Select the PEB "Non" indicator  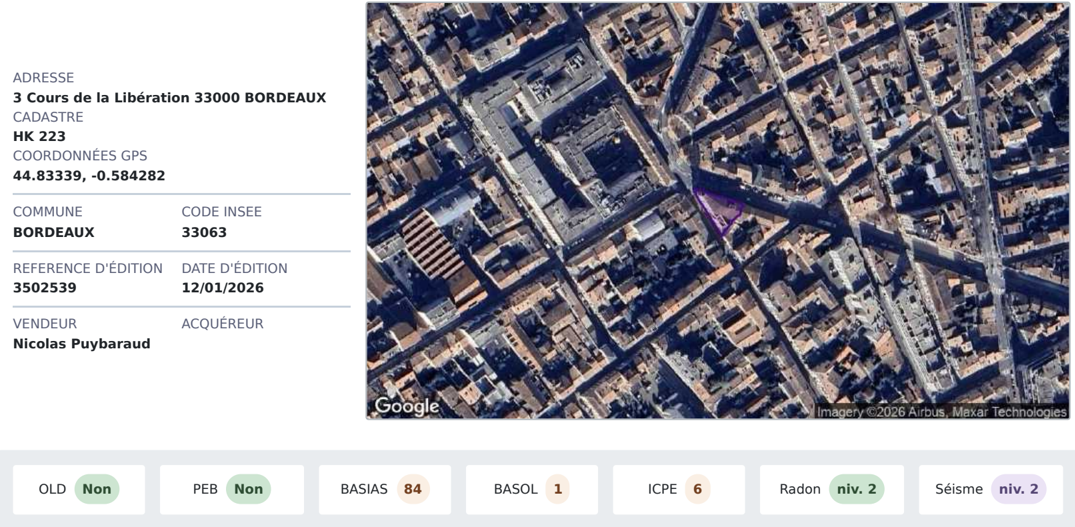[x=248, y=489]
